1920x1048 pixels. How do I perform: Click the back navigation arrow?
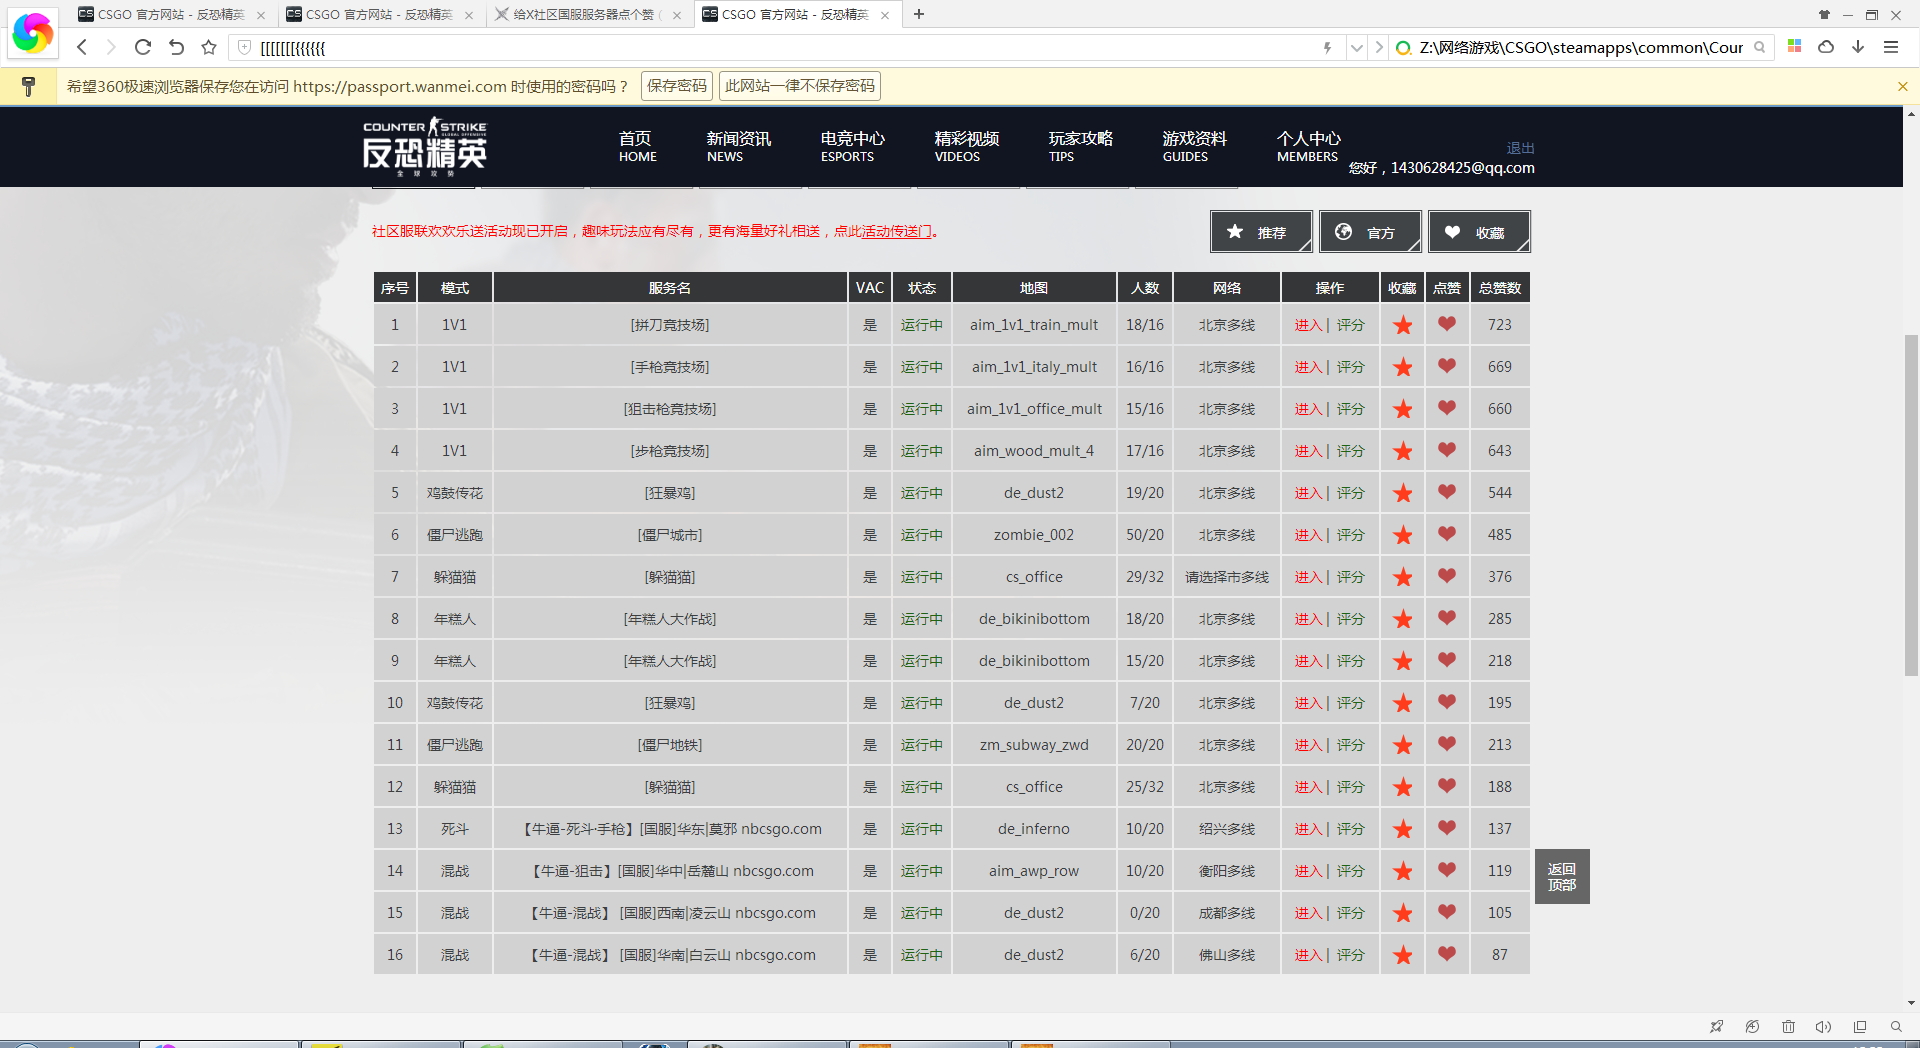(81, 47)
